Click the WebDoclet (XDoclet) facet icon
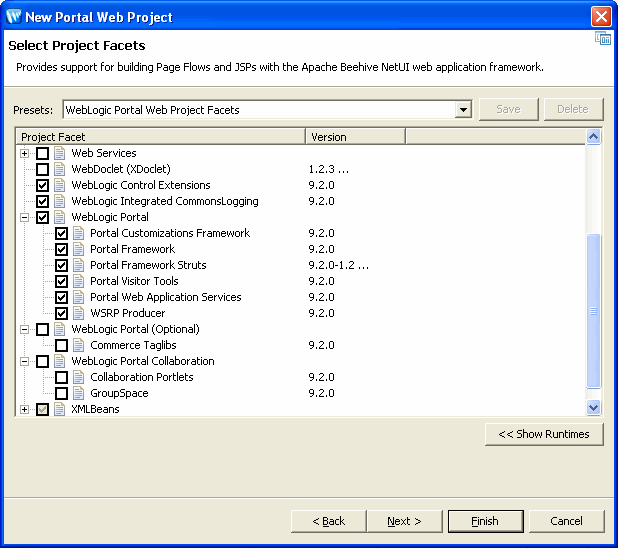 pyautogui.click(x=60, y=169)
